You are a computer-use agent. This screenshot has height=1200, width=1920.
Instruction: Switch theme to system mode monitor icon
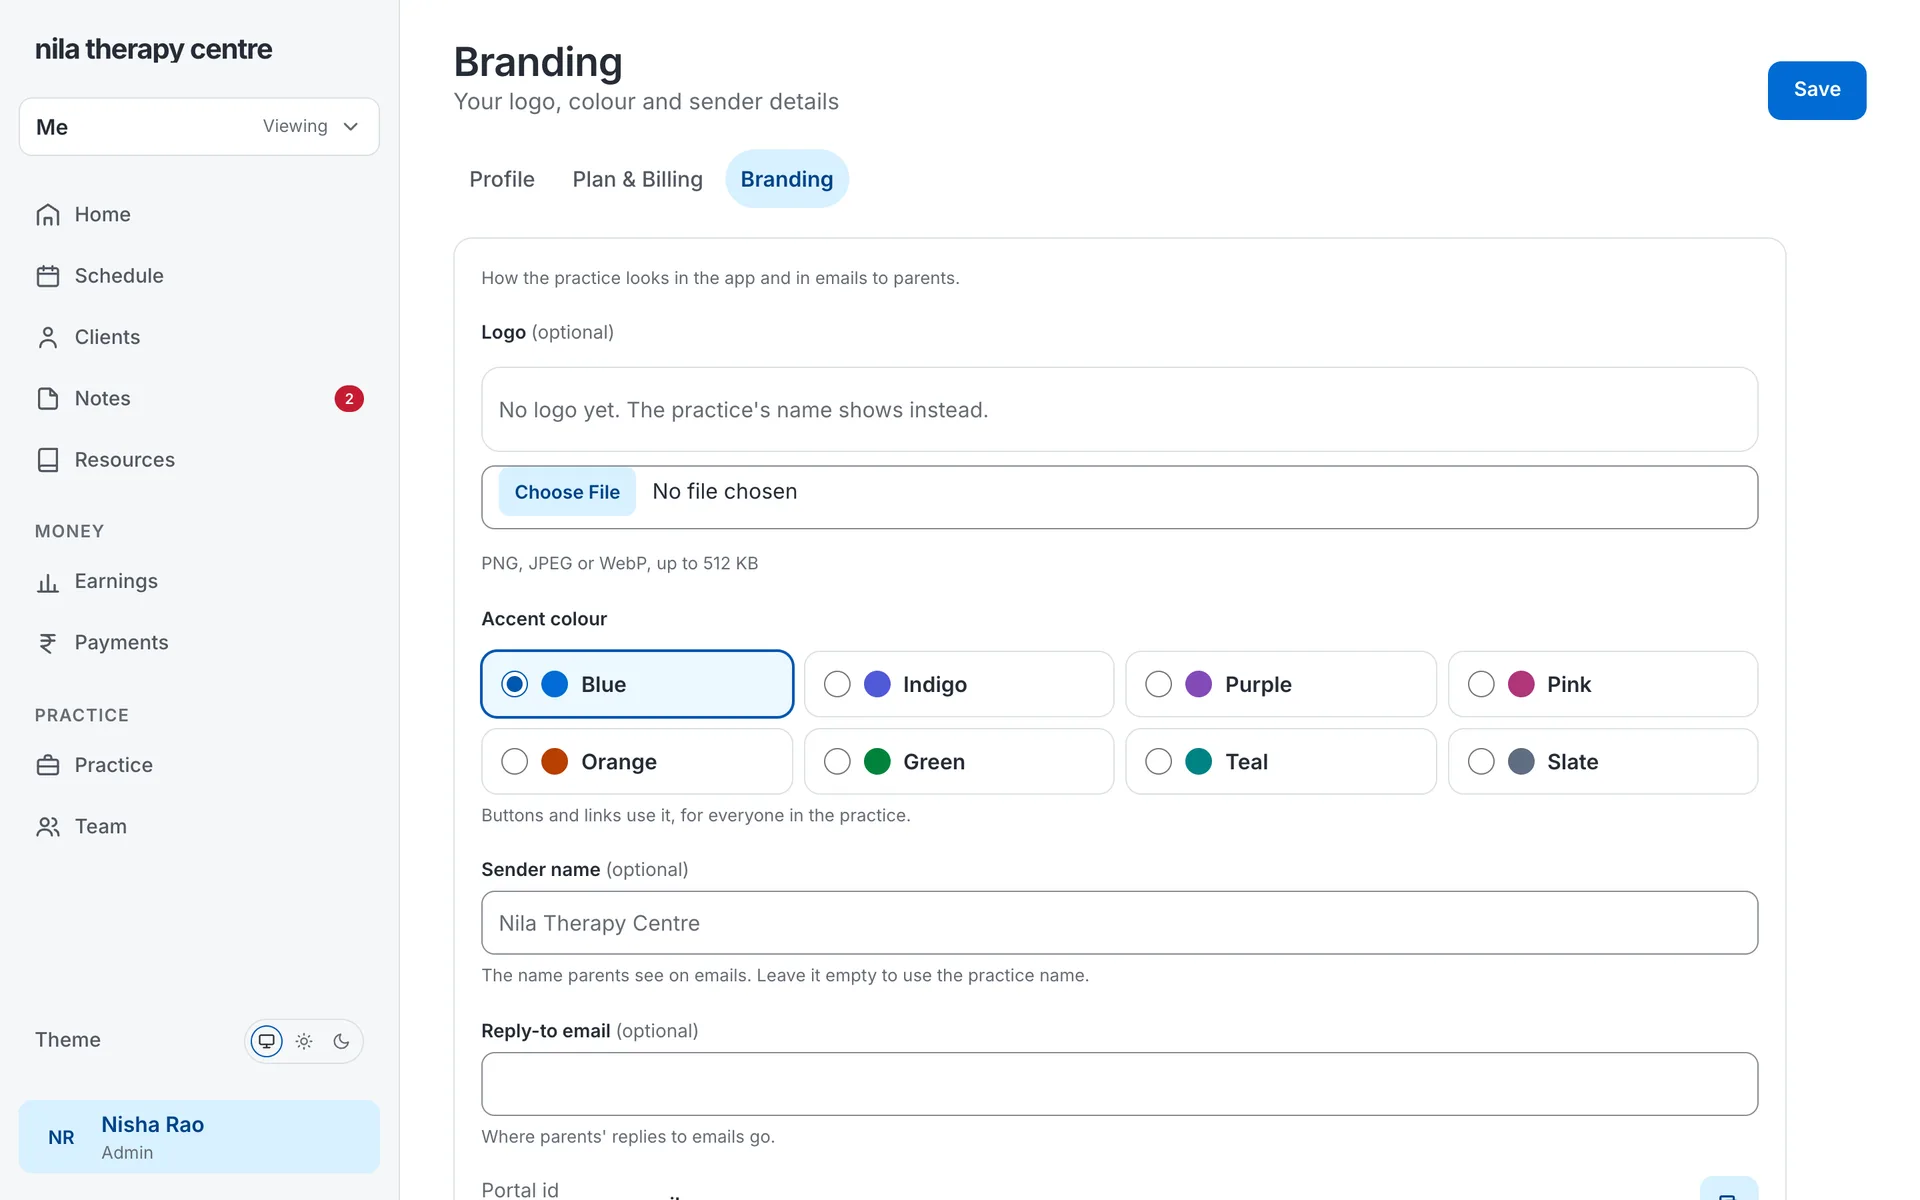(x=267, y=1041)
